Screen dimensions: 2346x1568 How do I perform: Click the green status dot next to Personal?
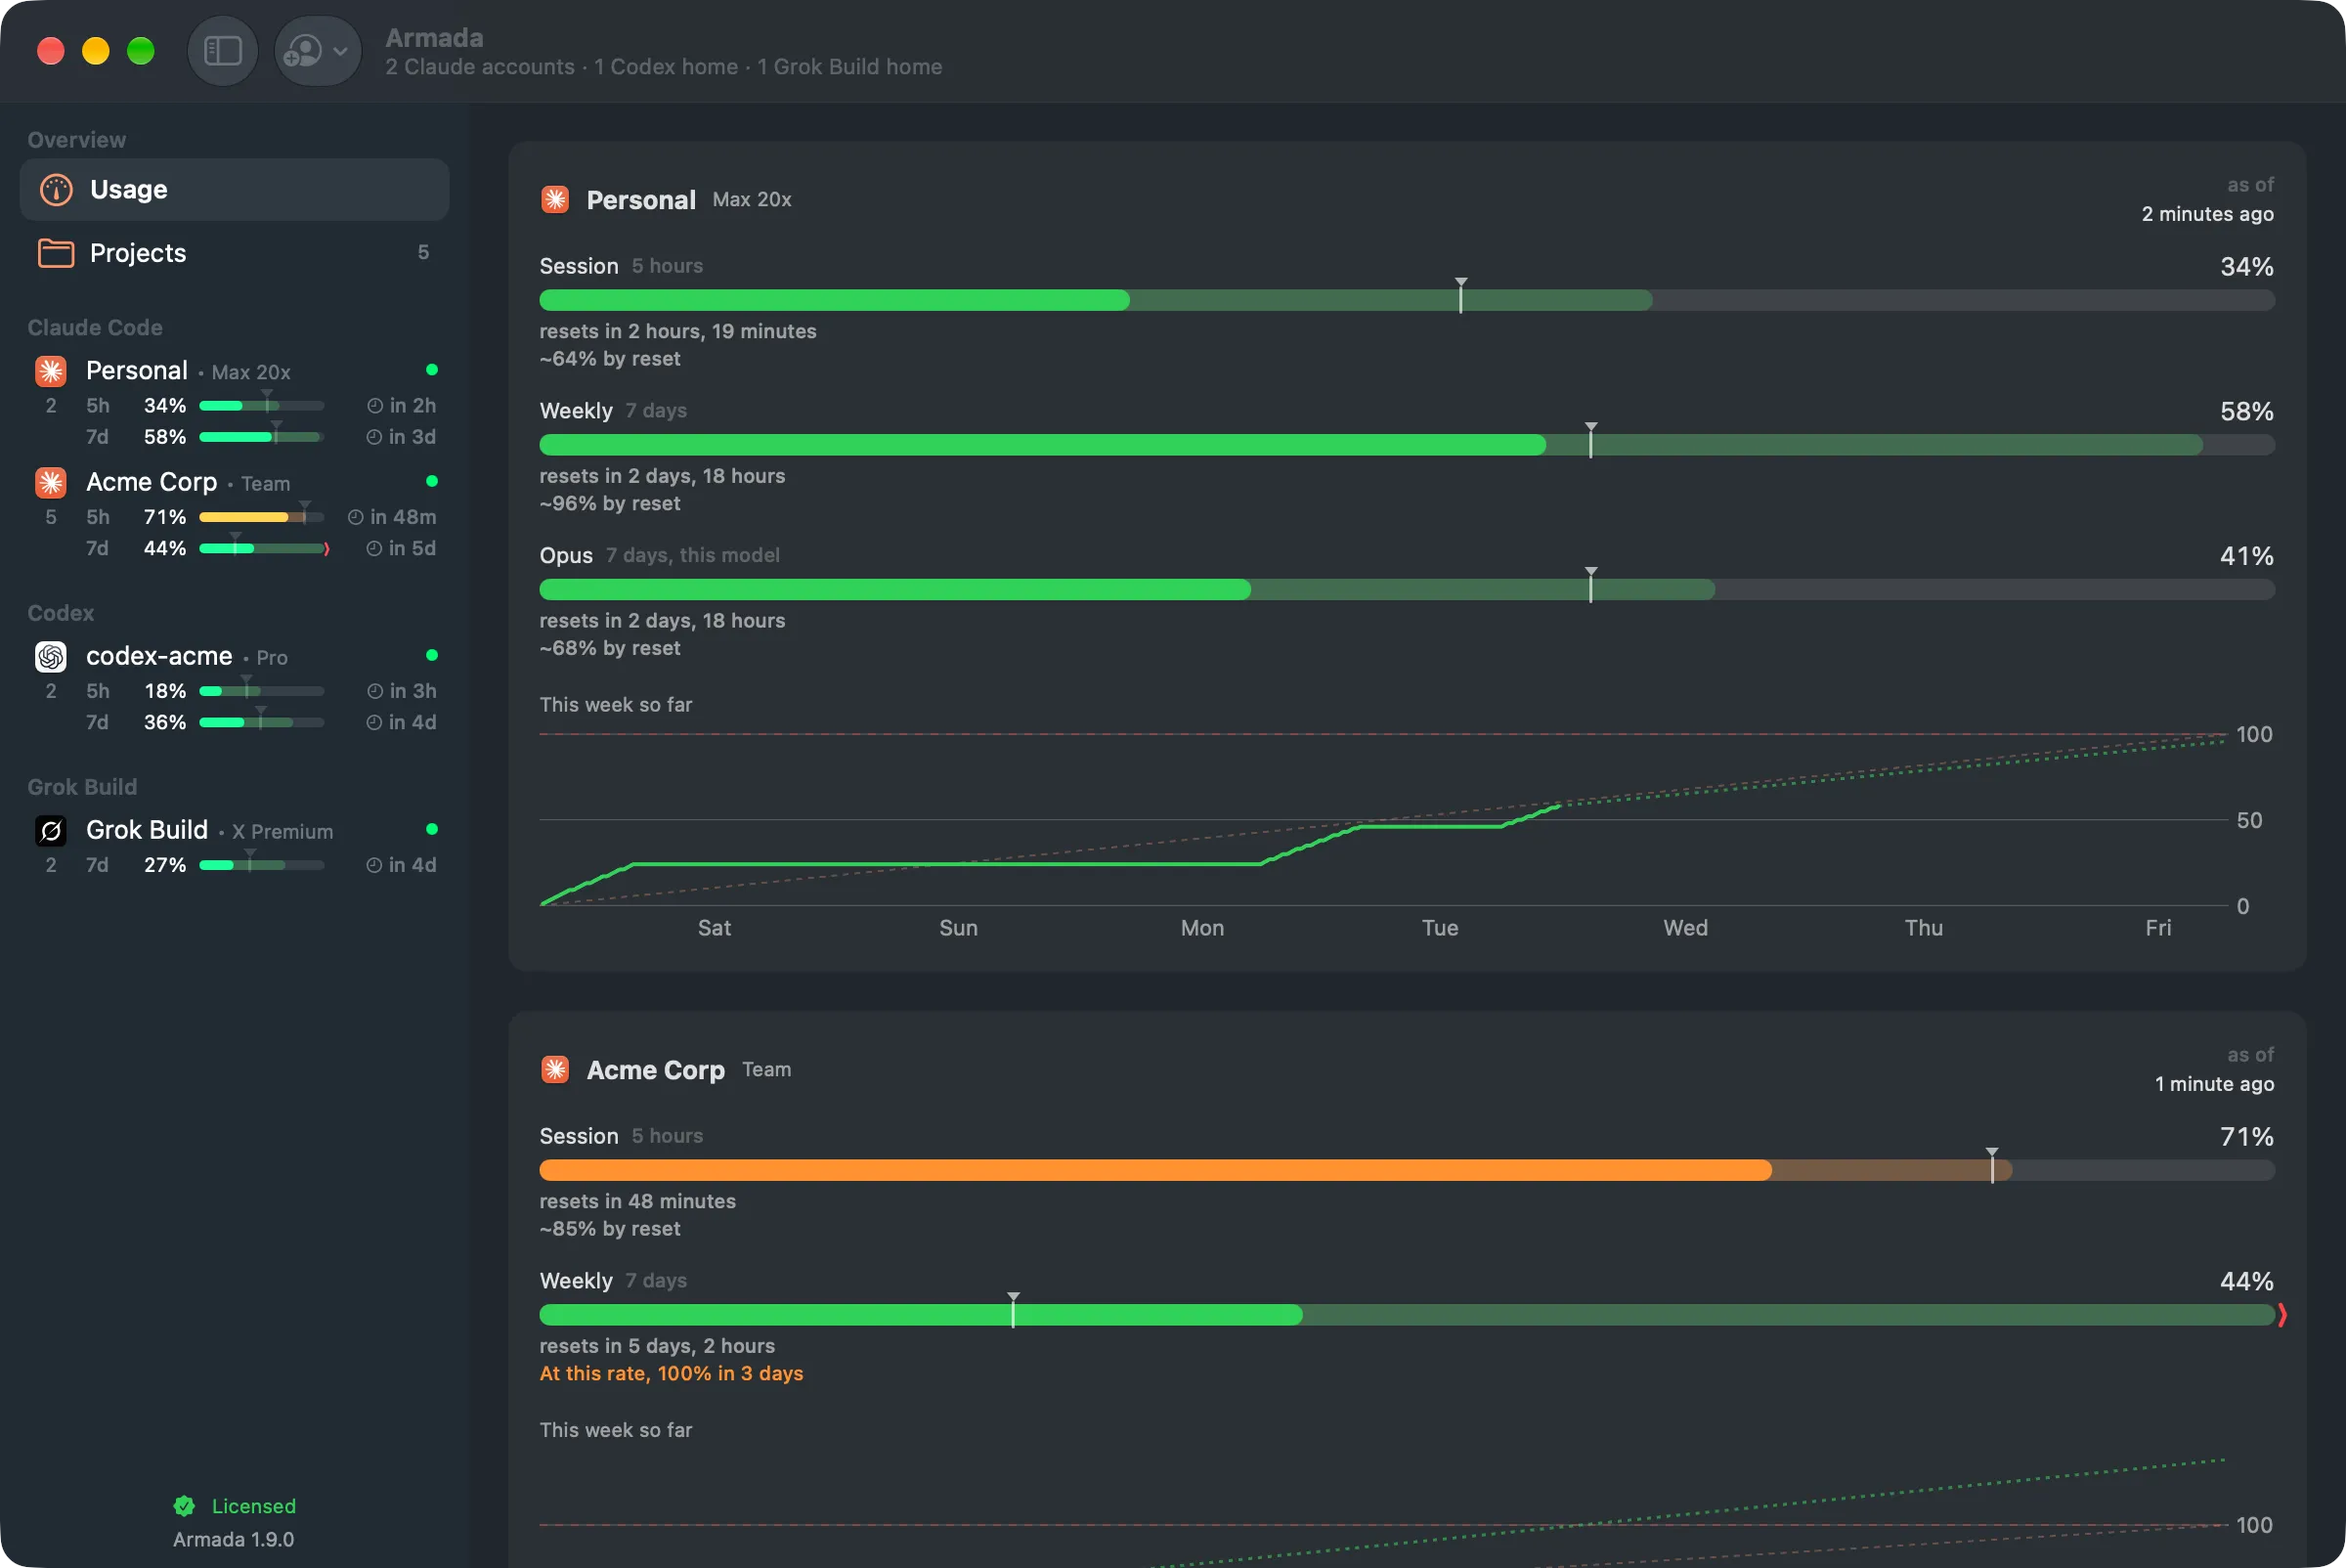coord(432,370)
